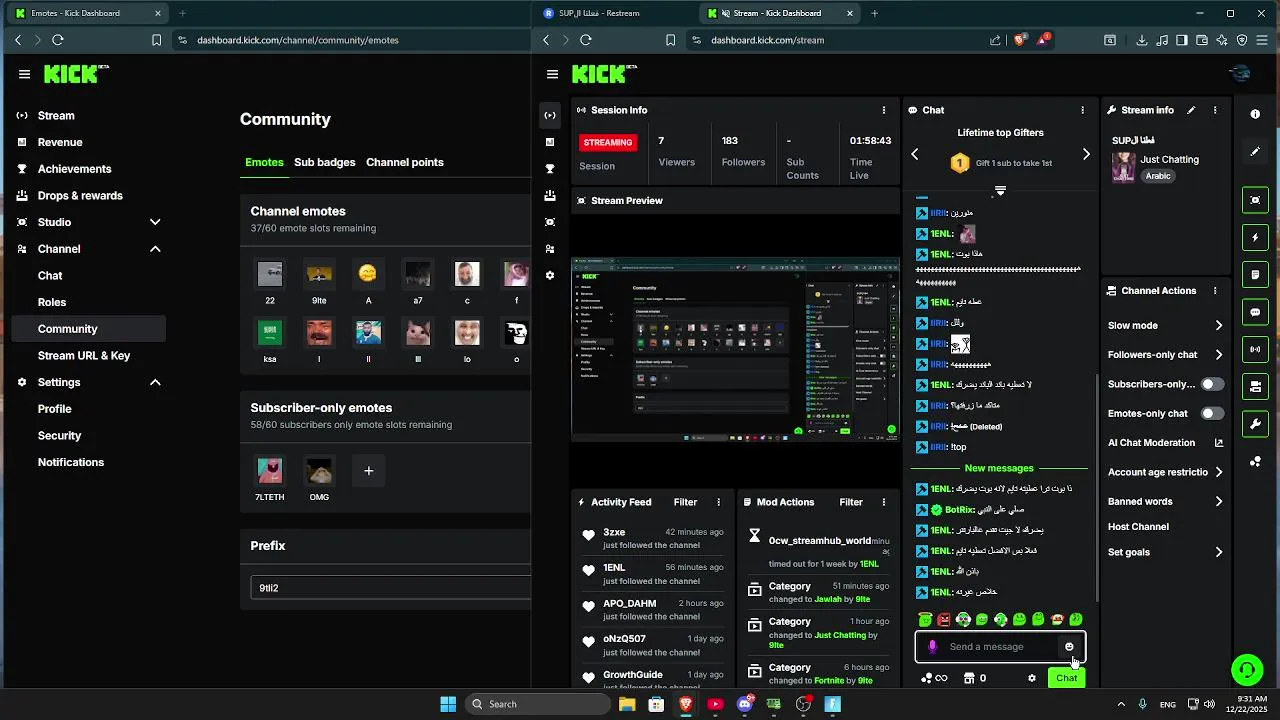Click the Prefix text field with 9tll2

click(x=390, y=588)
